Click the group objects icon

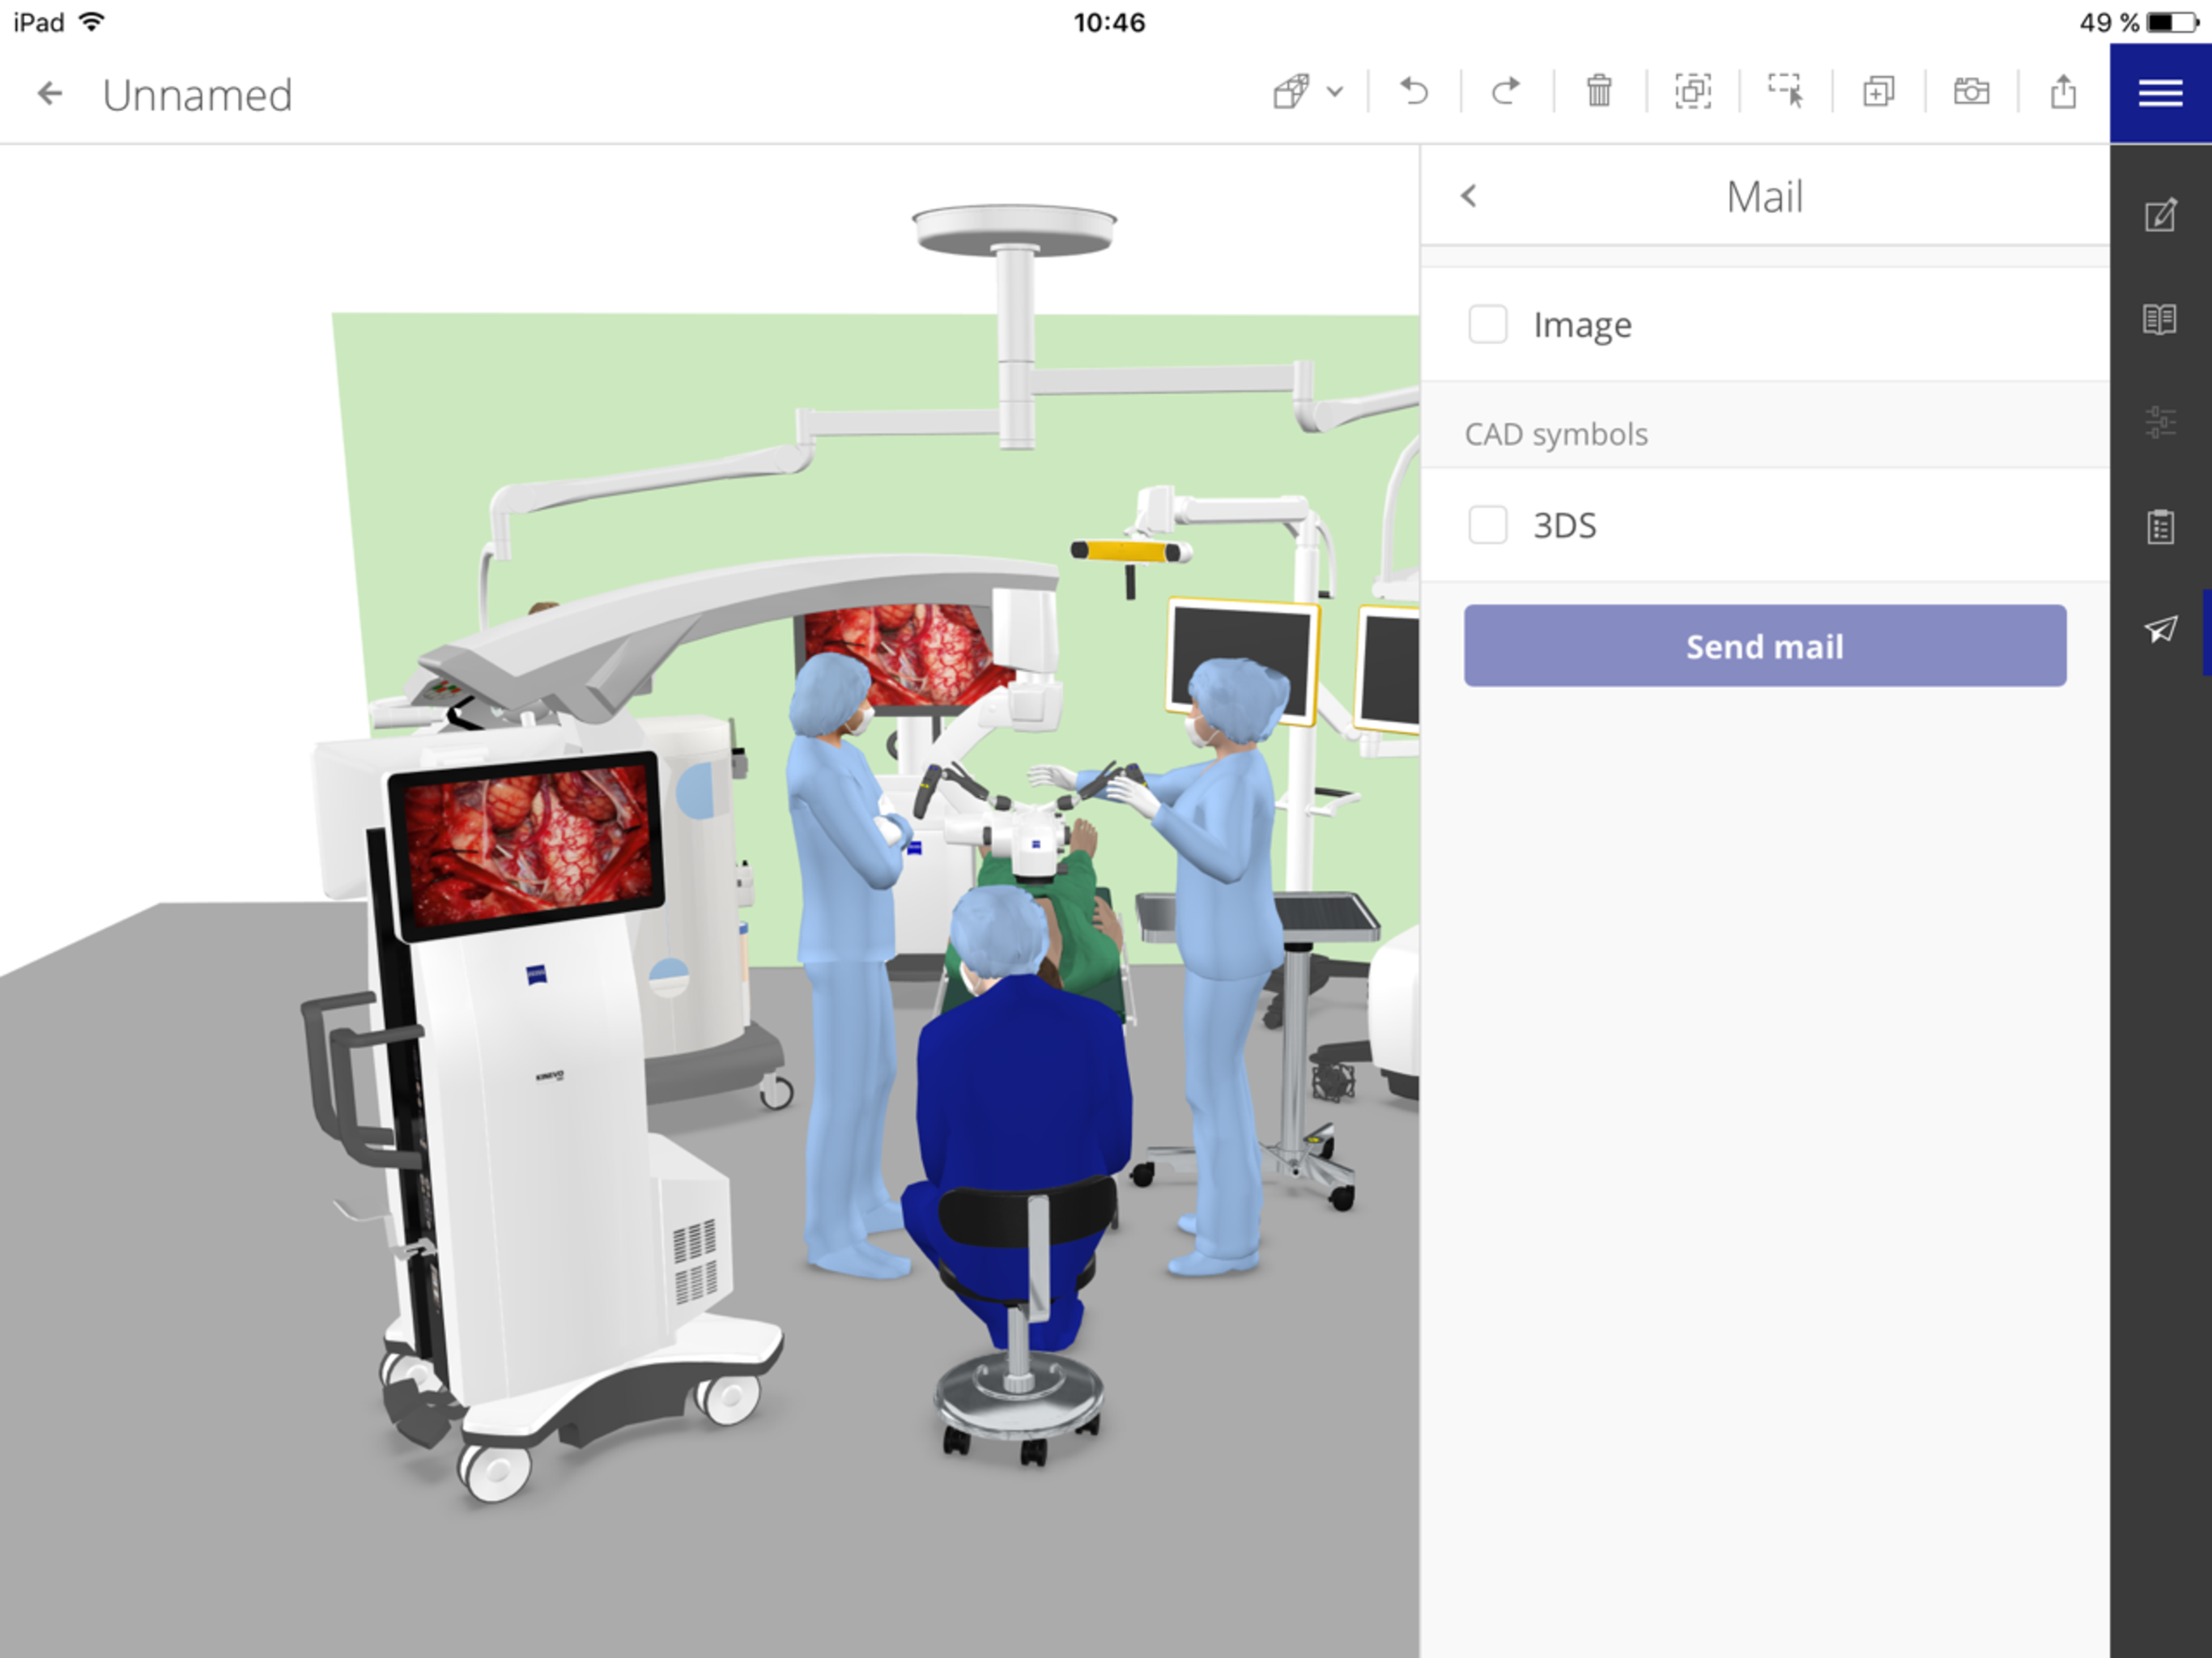click(1692, 92)
